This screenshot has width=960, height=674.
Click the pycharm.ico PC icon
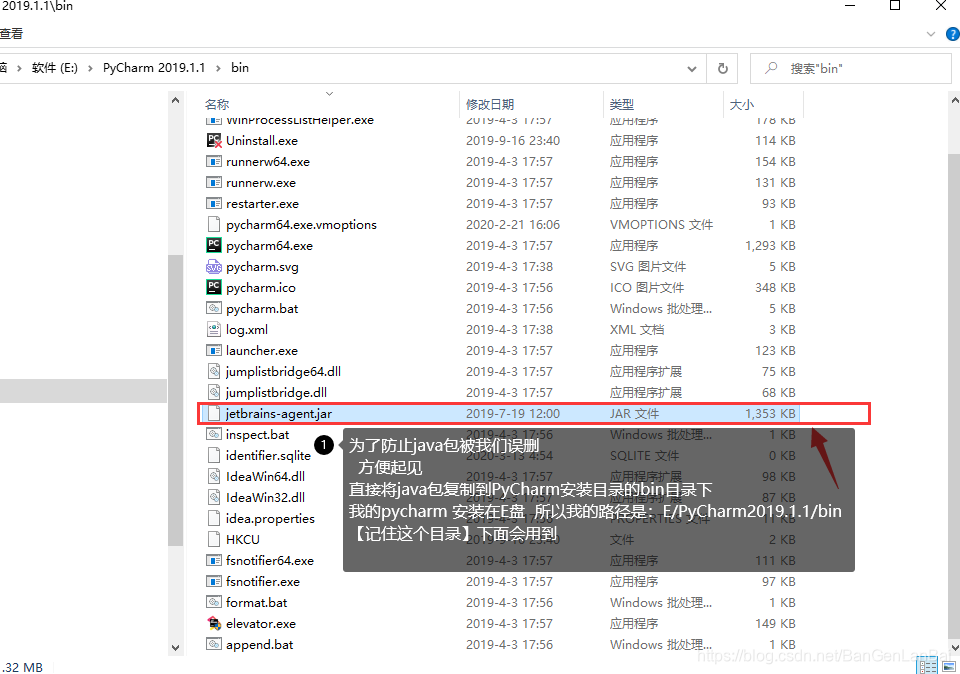pyautogui.click(x=214, y=288)
